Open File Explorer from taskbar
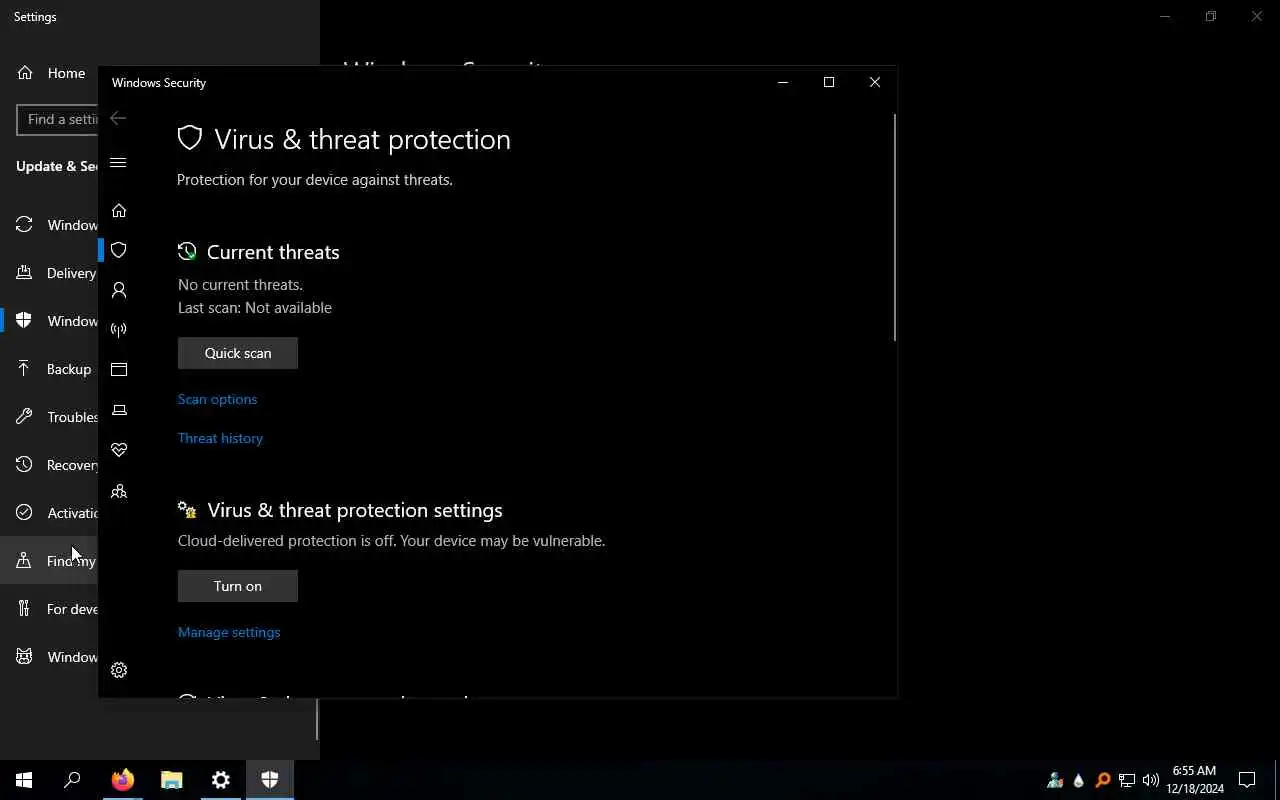The image size is (1280, 800). pyautogui.click(x=171, y=780)
